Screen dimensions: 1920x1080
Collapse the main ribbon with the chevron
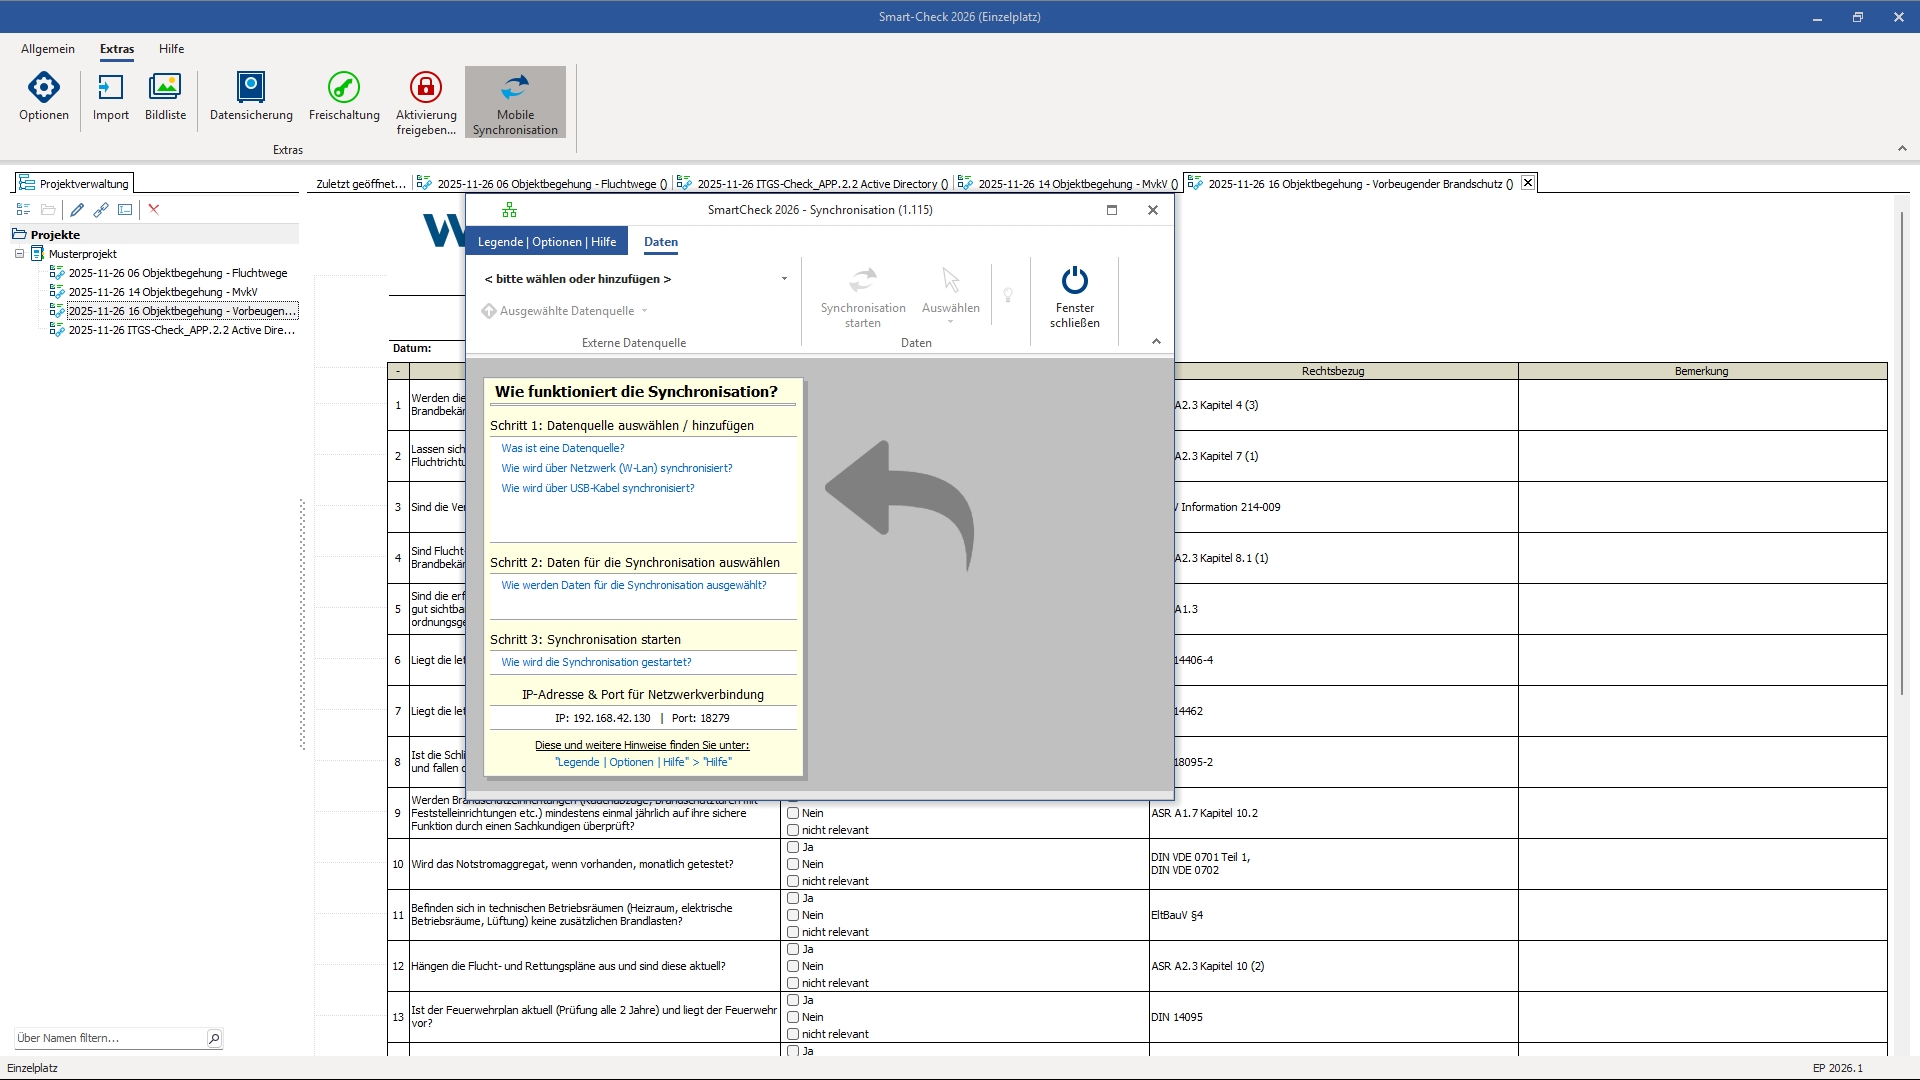point(1902,149)
